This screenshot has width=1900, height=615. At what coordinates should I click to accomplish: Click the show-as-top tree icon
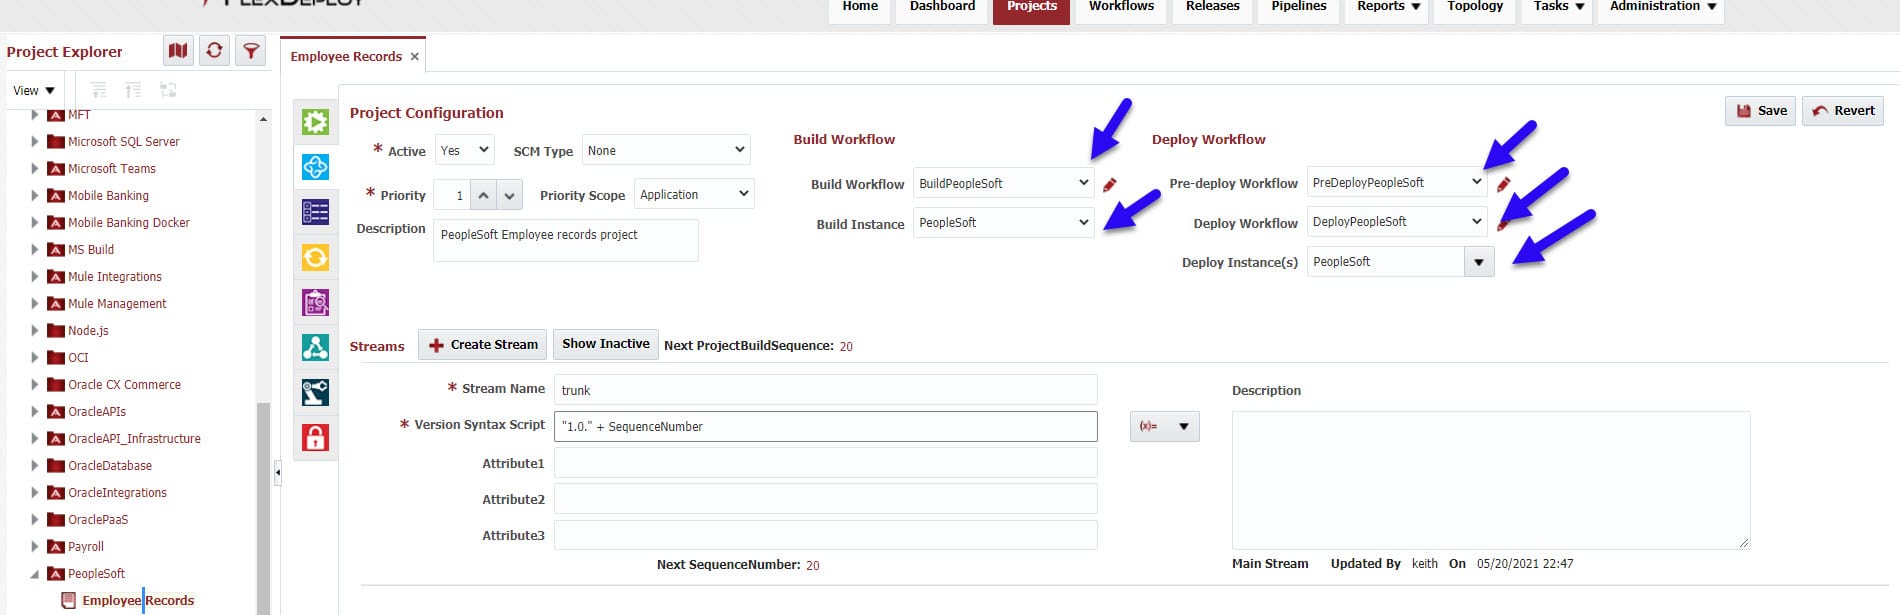click(x=168, y=90)
